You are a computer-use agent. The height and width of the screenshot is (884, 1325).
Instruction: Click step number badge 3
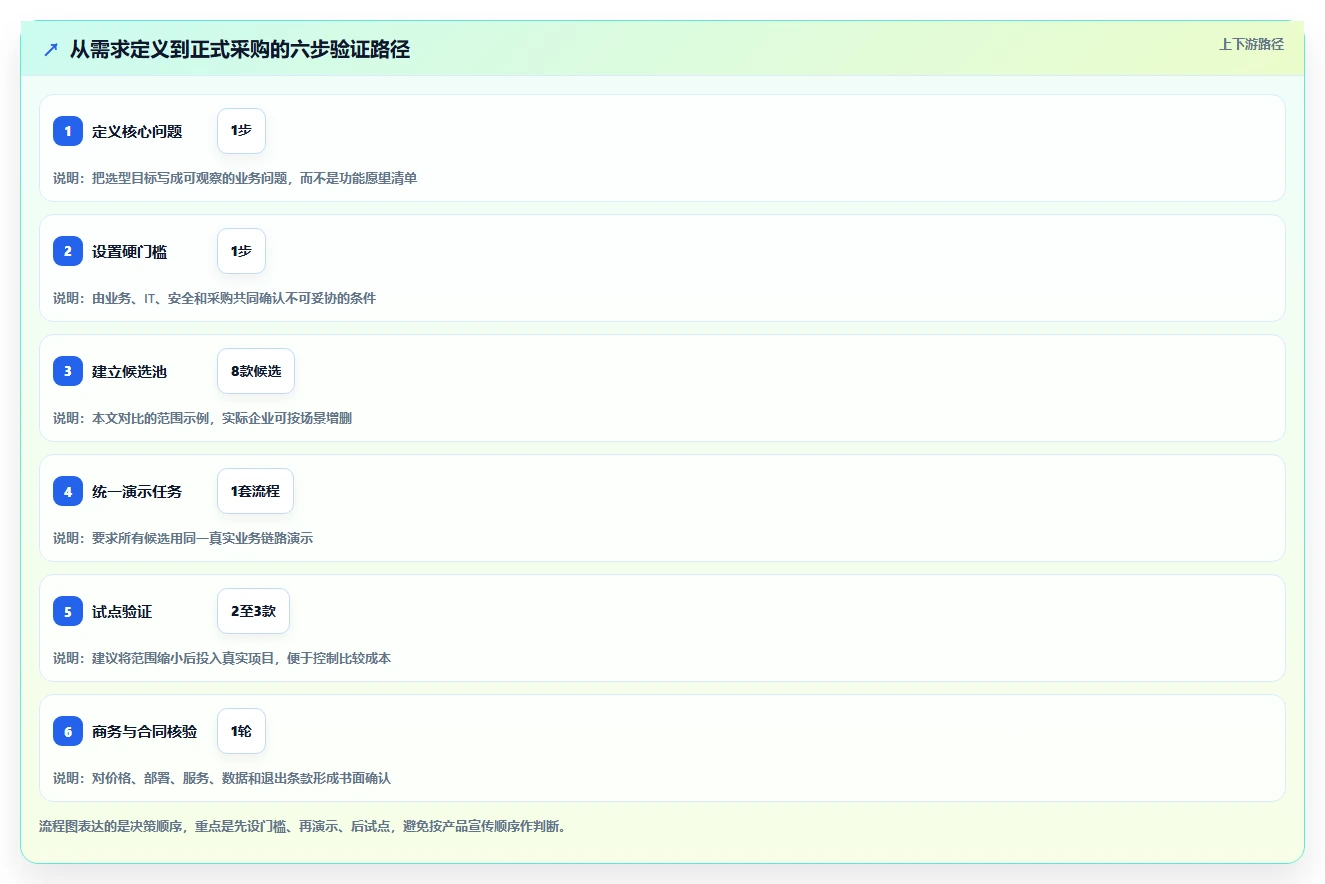click(x=68, y=371)
